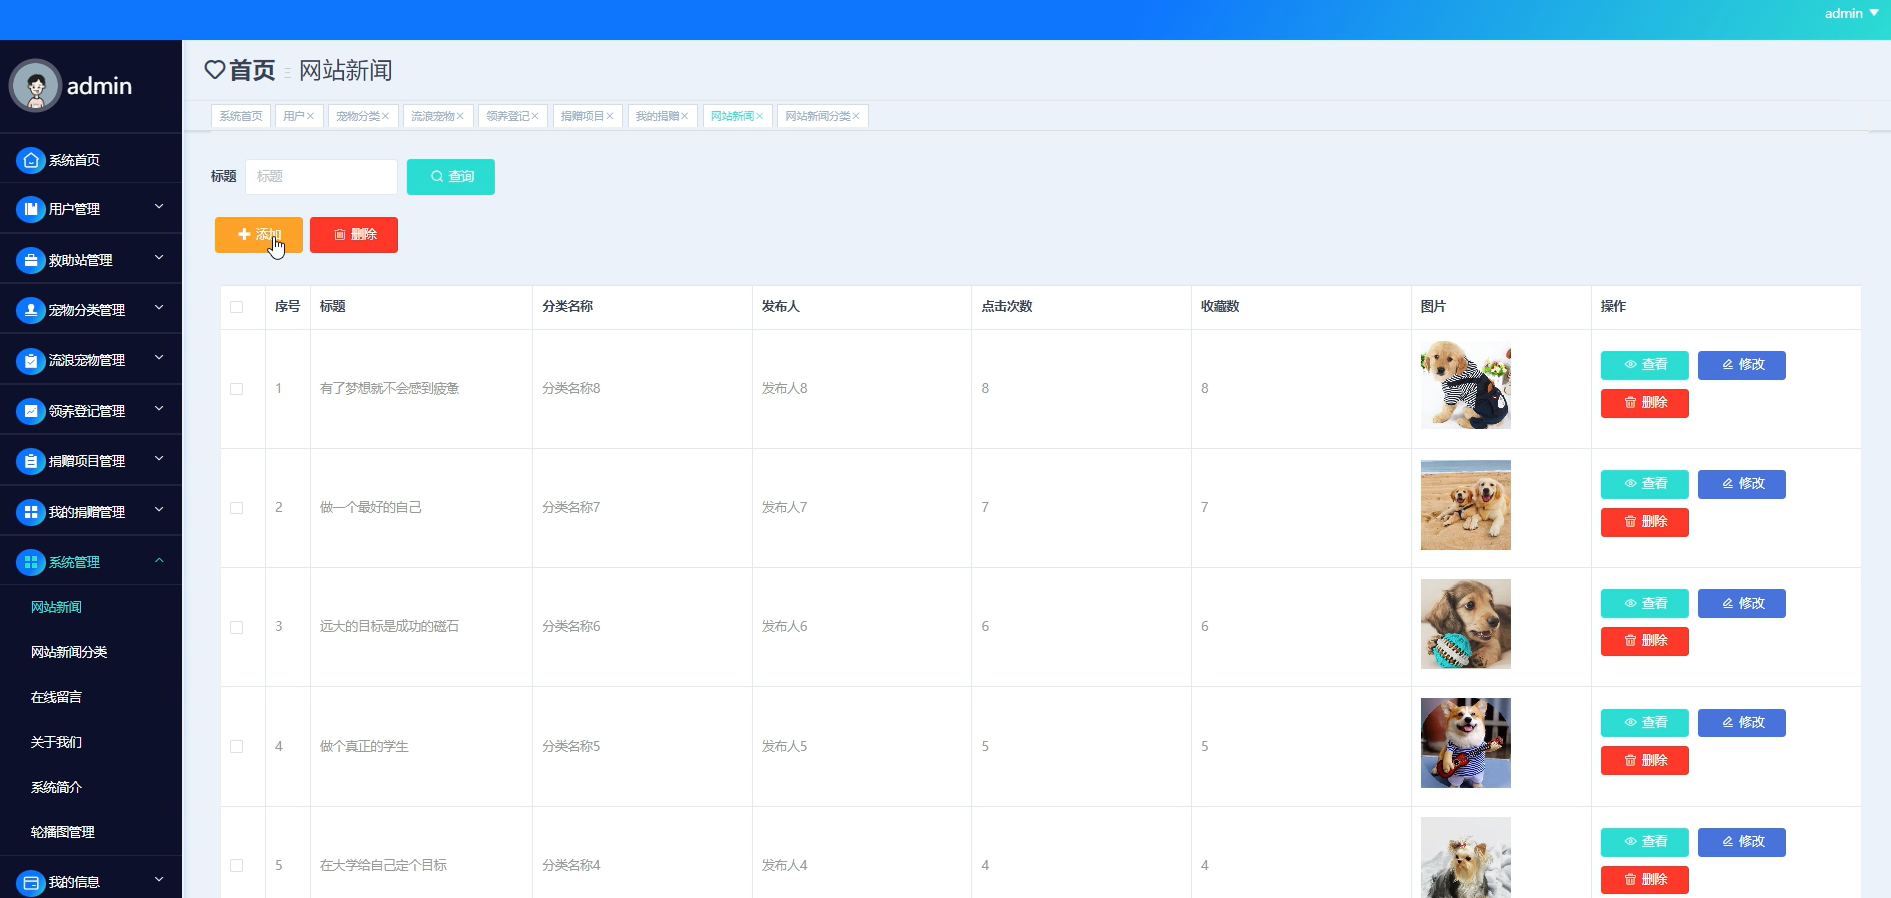
Task: Switch to the 系统首页 tab
Action: pos(241,116)
